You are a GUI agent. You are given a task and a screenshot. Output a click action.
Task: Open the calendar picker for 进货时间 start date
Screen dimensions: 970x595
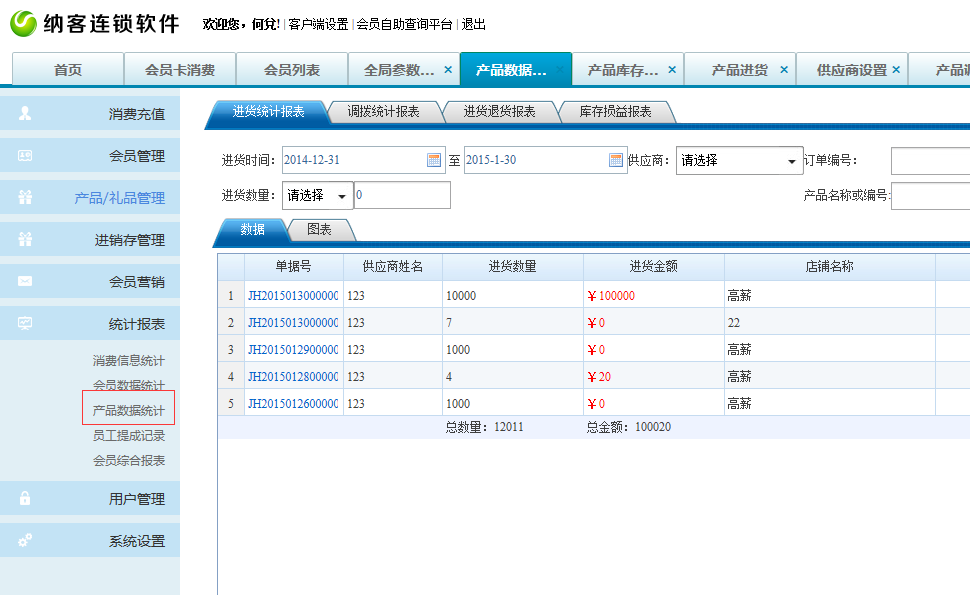pos(435,160)
